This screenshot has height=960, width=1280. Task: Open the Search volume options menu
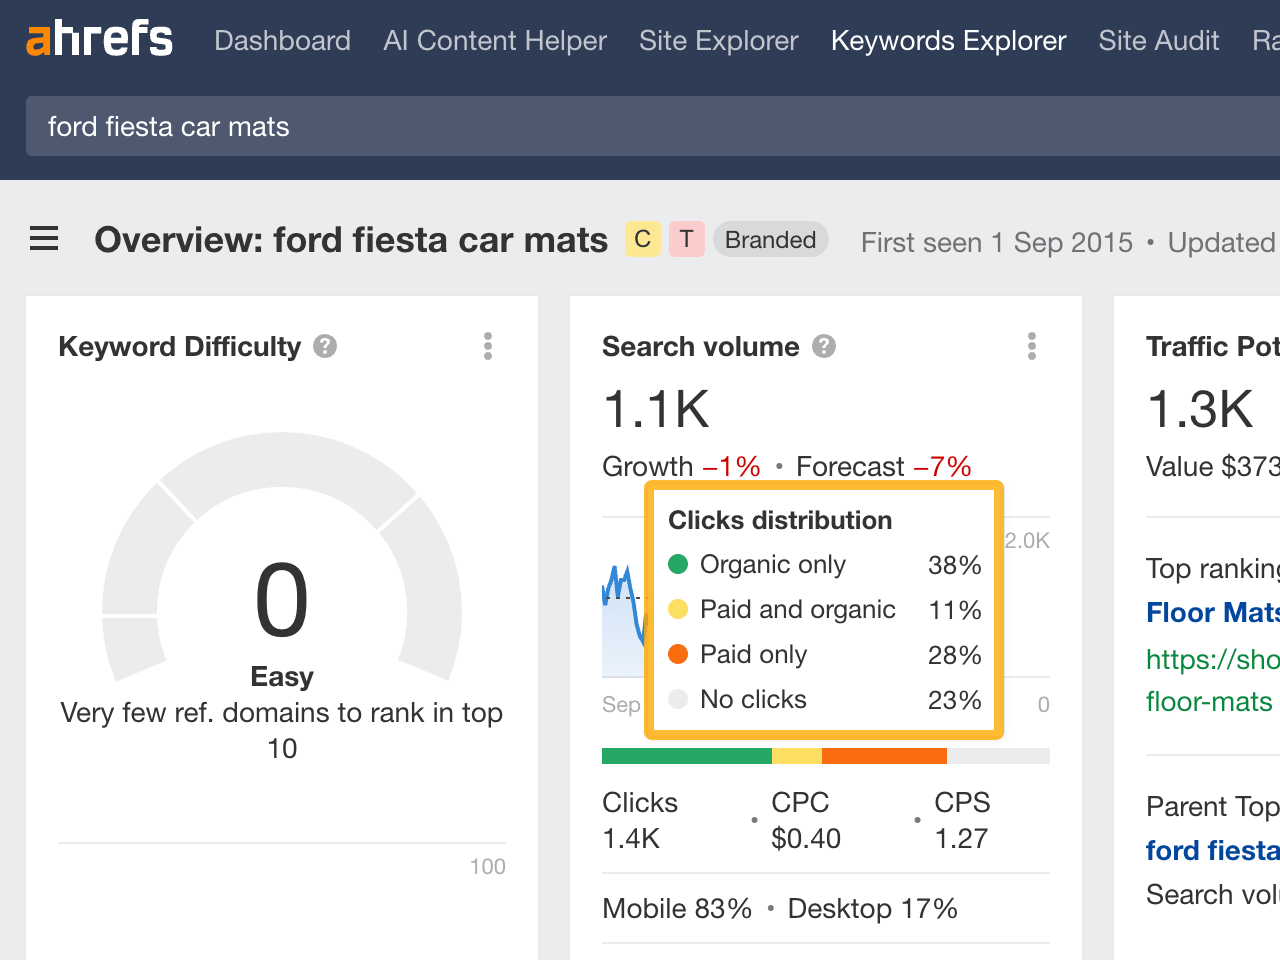click(1031, 346)
